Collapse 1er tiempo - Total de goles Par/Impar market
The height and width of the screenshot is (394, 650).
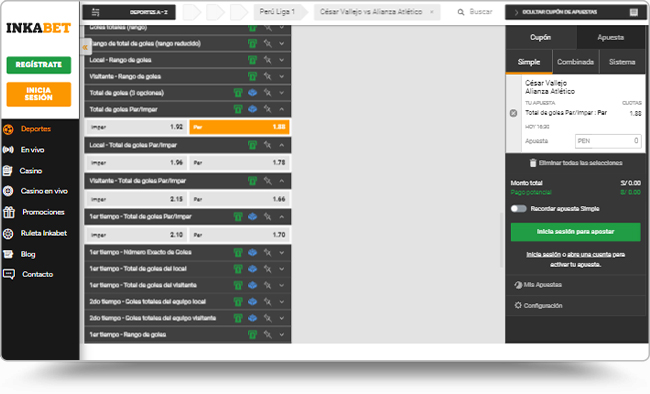pyautogui.click(x=282, y=216)
